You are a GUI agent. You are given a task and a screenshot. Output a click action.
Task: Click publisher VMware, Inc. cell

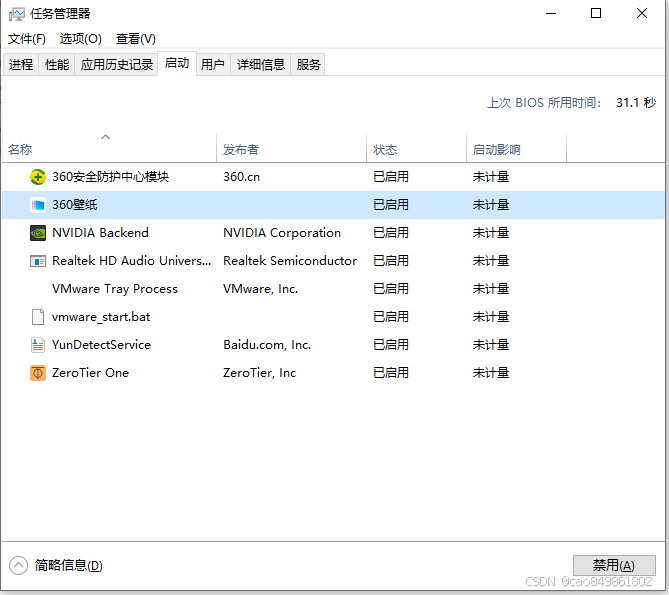[261, 289]
